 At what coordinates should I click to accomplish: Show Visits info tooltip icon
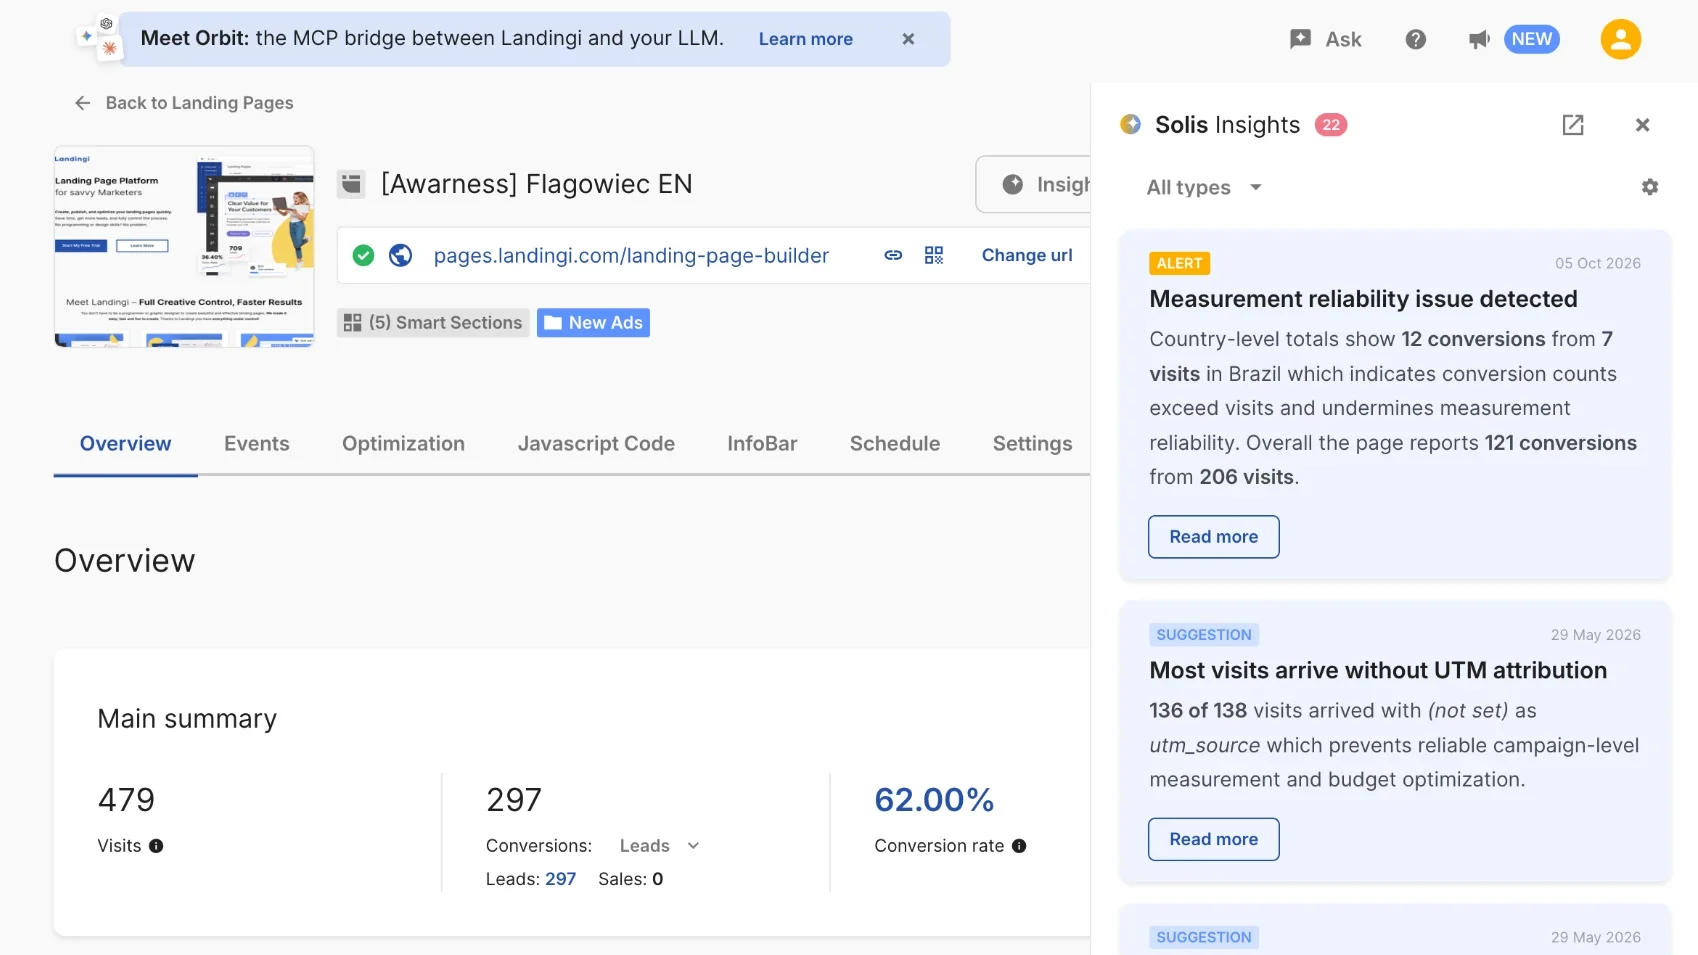156,846
